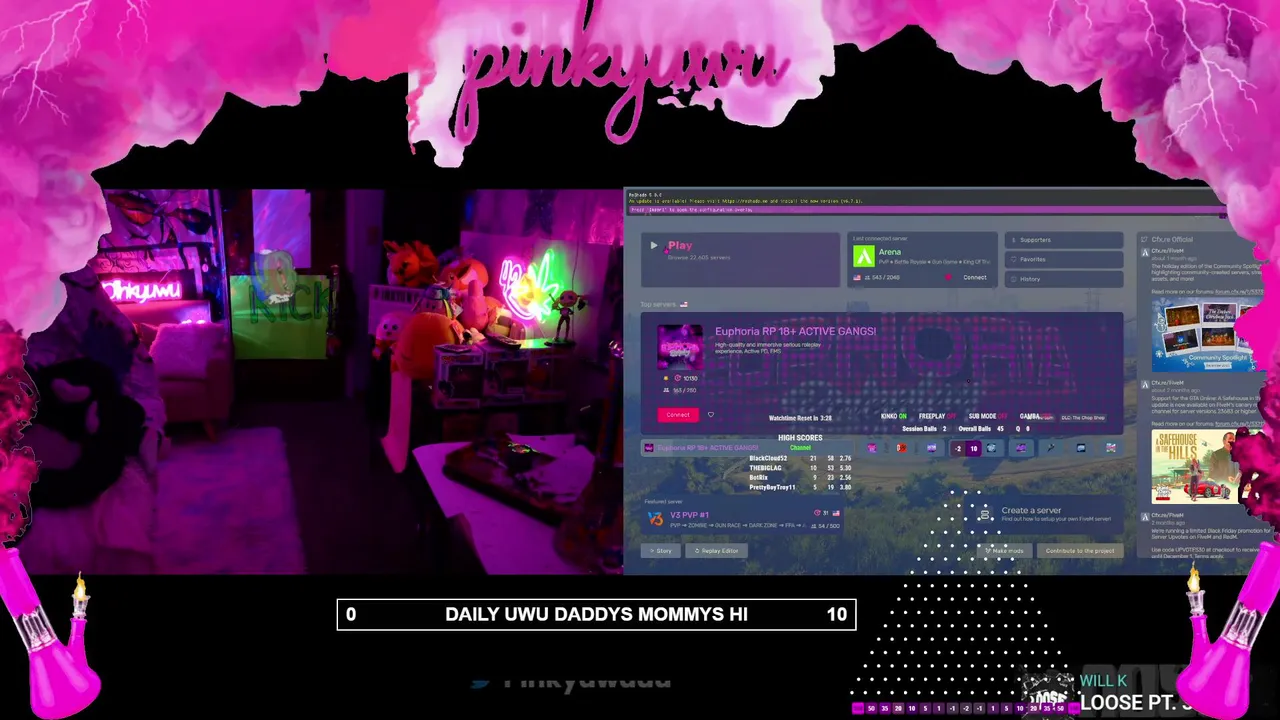Click the HIGH SCORES heading

[x=800, y=438]
